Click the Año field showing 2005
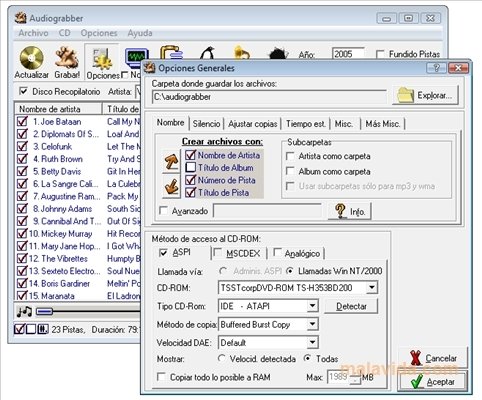Image resolution: width=482 pixels, height=400 pixels. pos(348,54)
